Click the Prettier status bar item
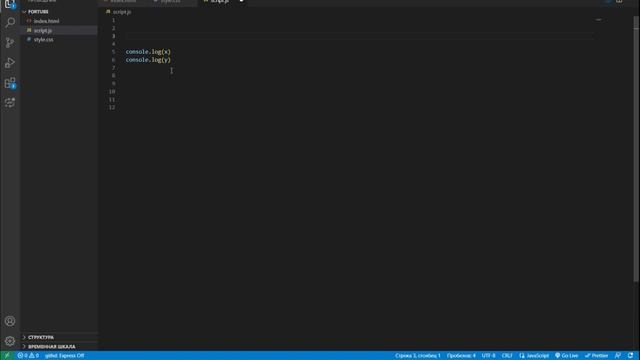This screenshot has width=640, height=360. (x=596, y=356)
